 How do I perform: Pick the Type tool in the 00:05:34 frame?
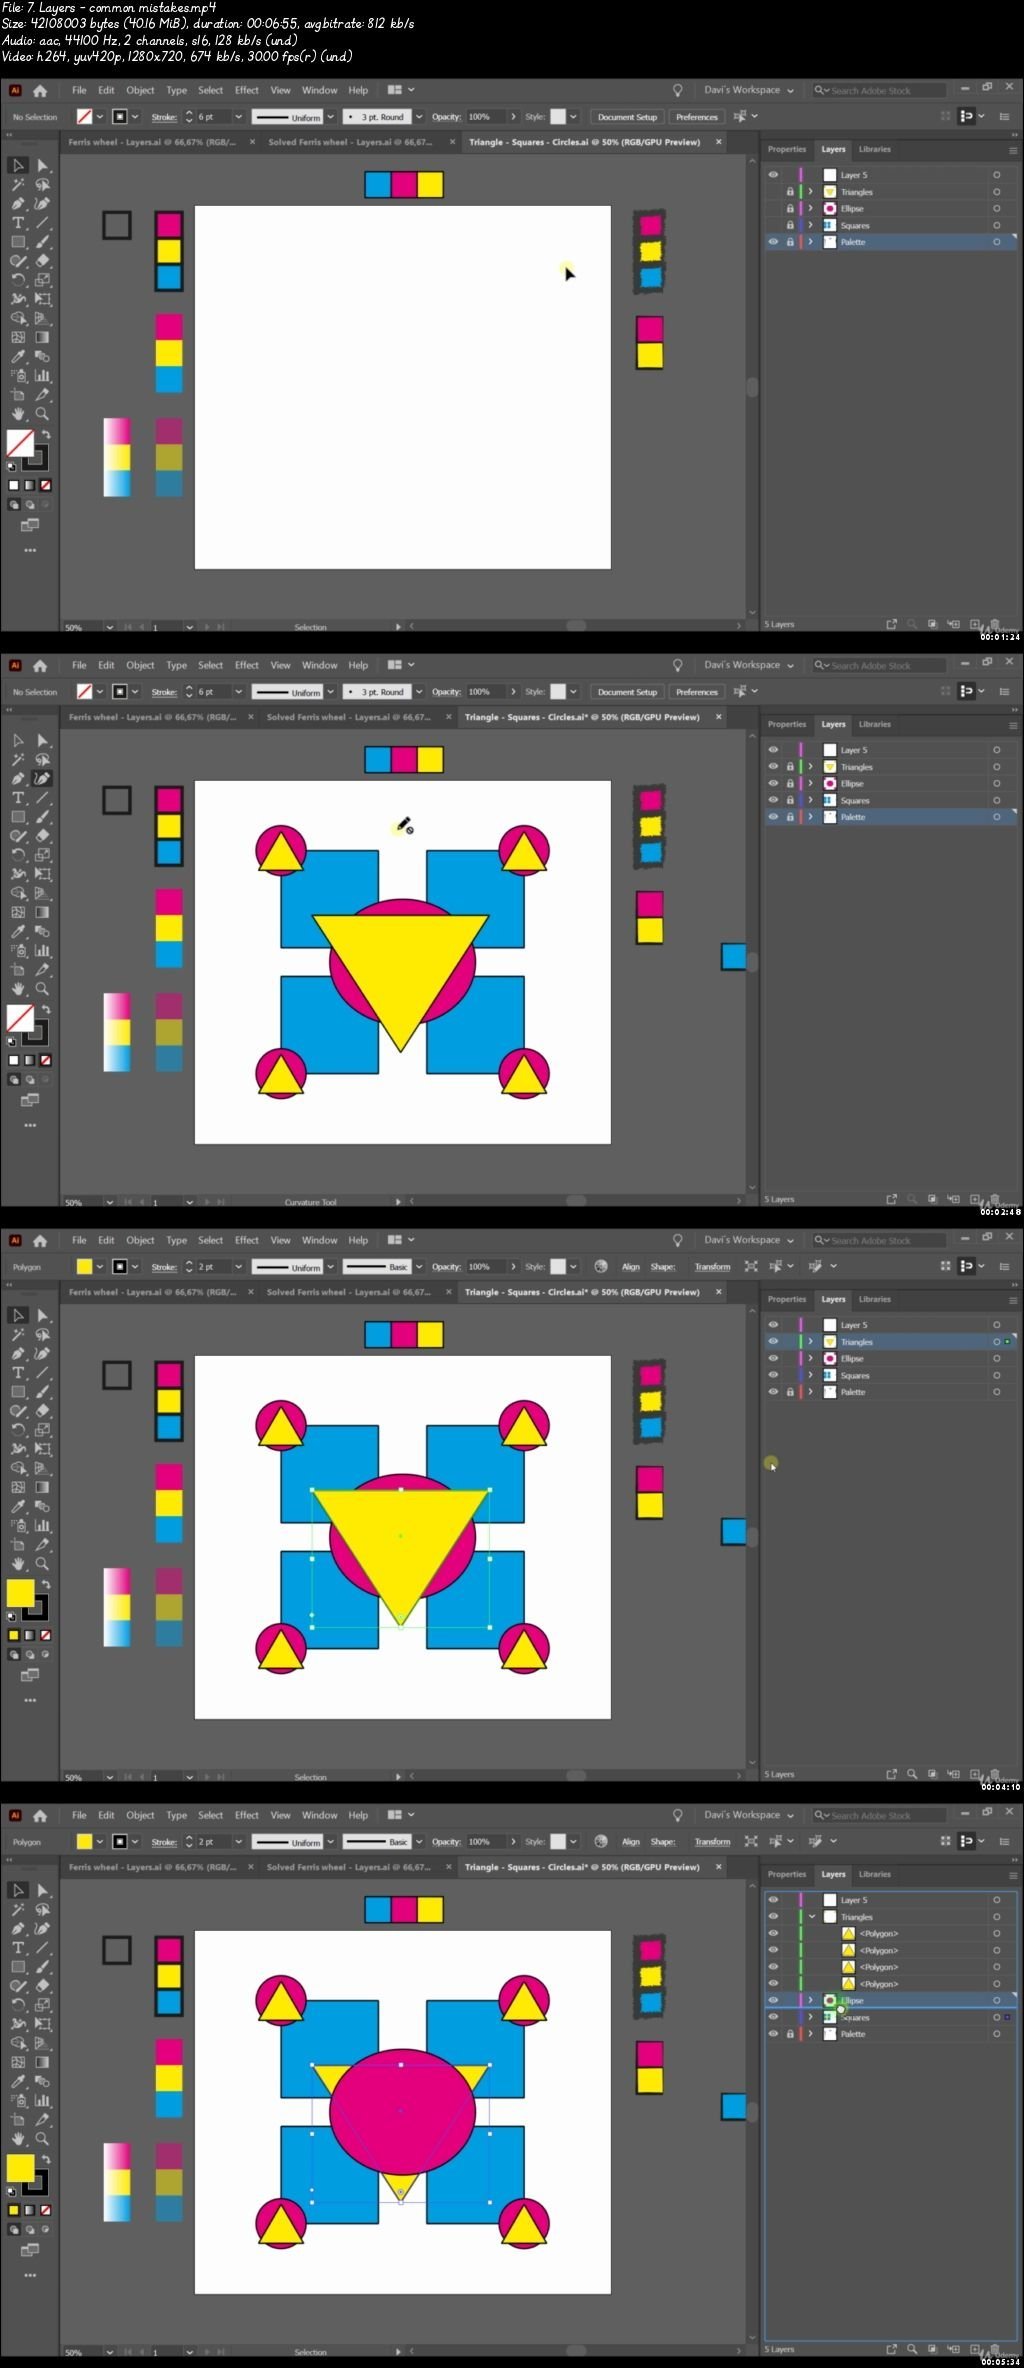18,1947
